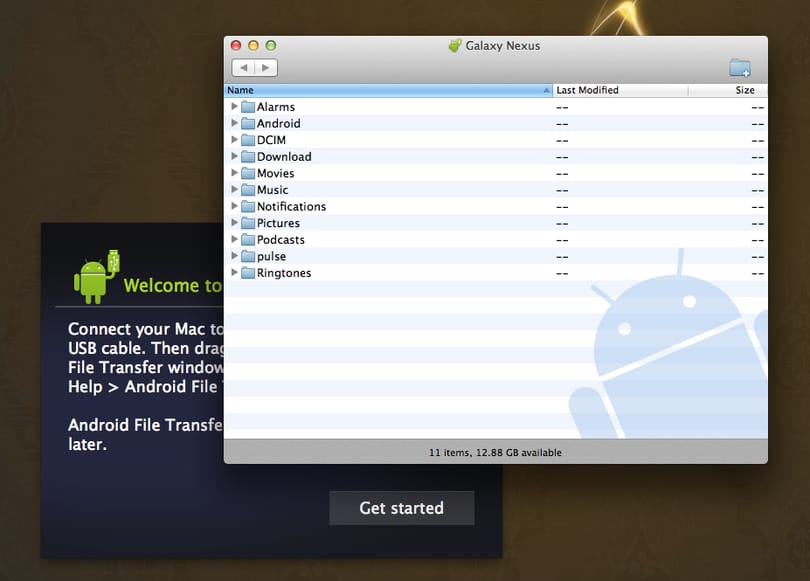Click the Music folder icon
The height and width of the screenshot is (581, 810).
tap(248, 190)
